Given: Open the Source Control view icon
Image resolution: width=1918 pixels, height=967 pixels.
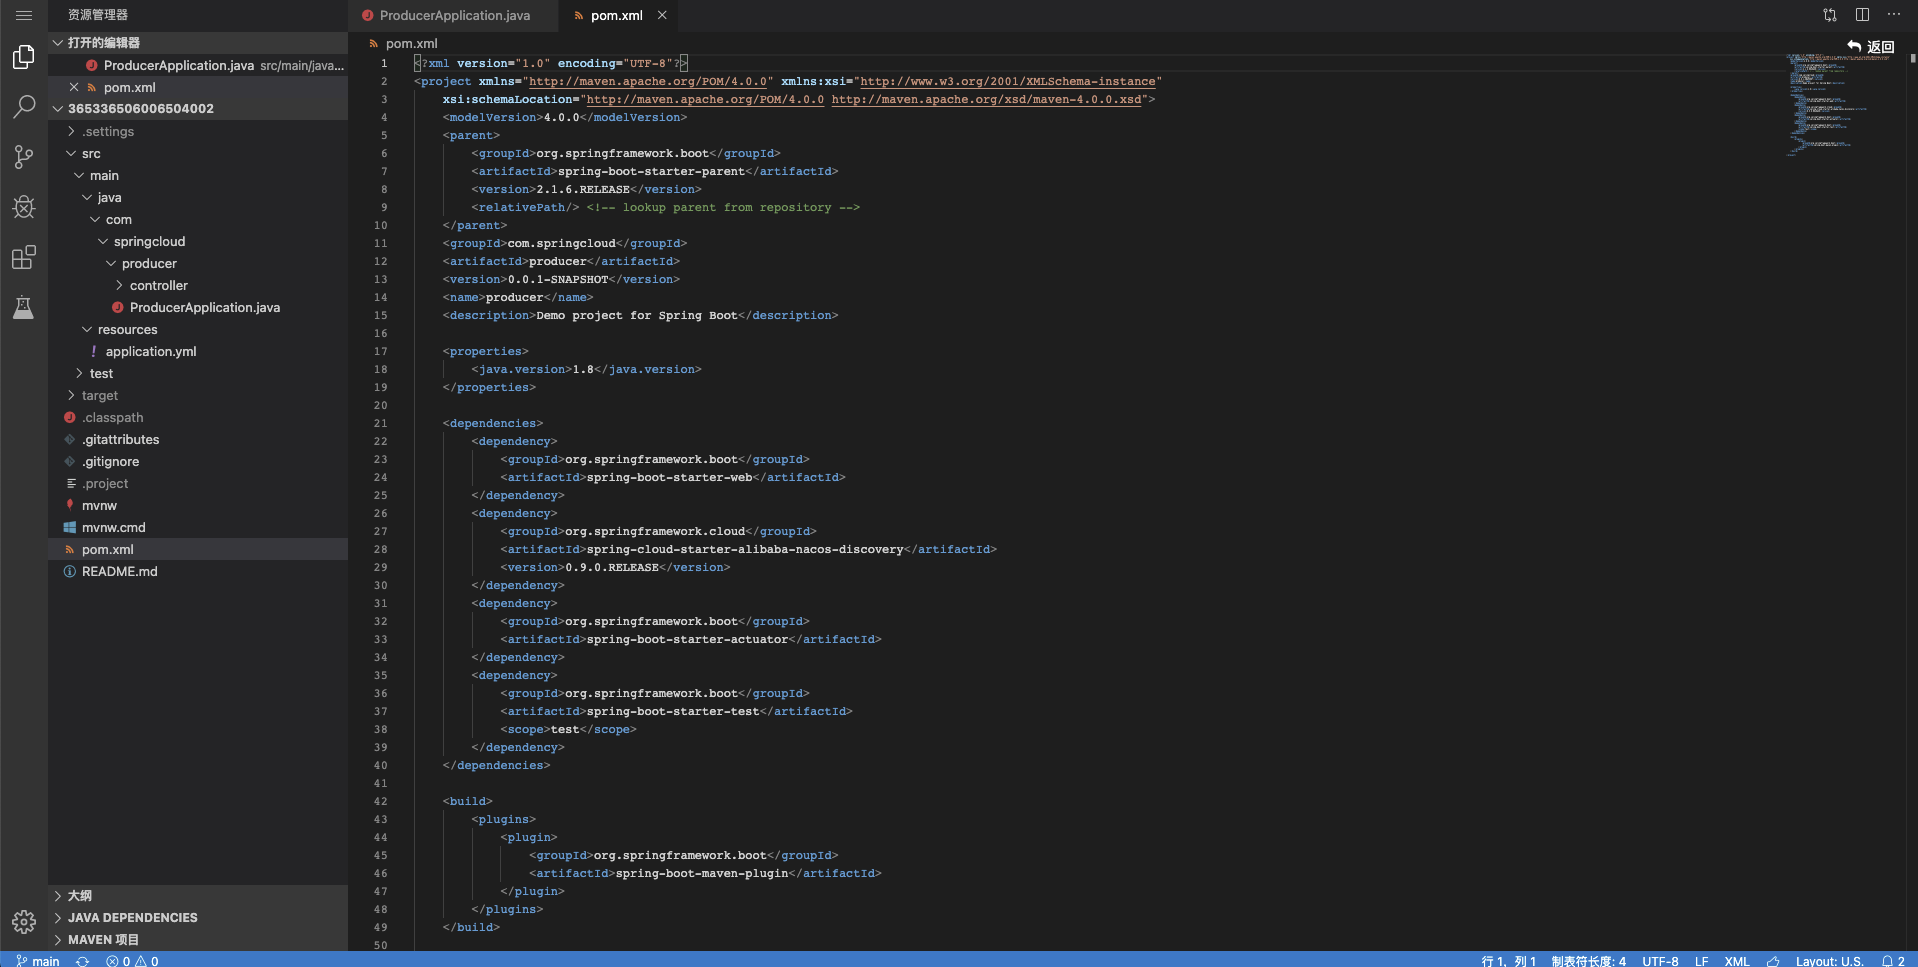Looking at the screenshot, I should point(24,157).
